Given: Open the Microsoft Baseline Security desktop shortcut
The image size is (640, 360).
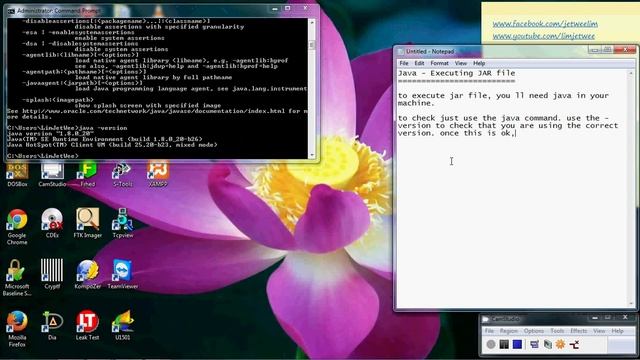Looking at the screenshot, I should (17, 278).
